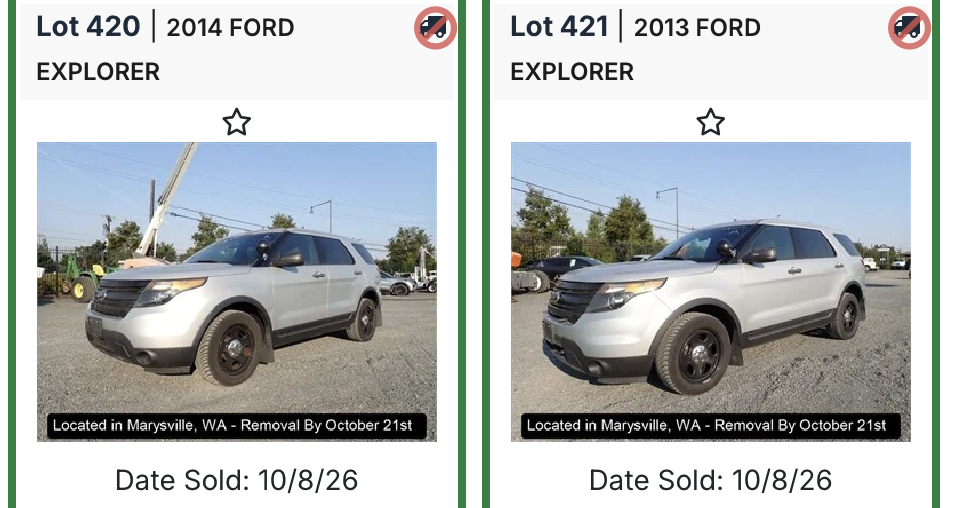Click the front wheel of the 2013 Explorer
The height and width of the screenshot is (508, 958).
tap(692, 353)
